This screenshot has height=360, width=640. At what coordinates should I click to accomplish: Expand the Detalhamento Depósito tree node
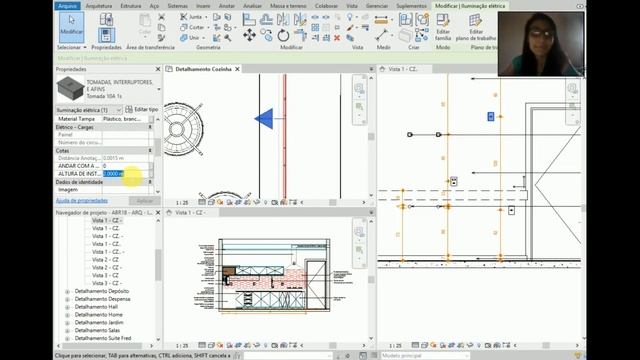[68, 291]
